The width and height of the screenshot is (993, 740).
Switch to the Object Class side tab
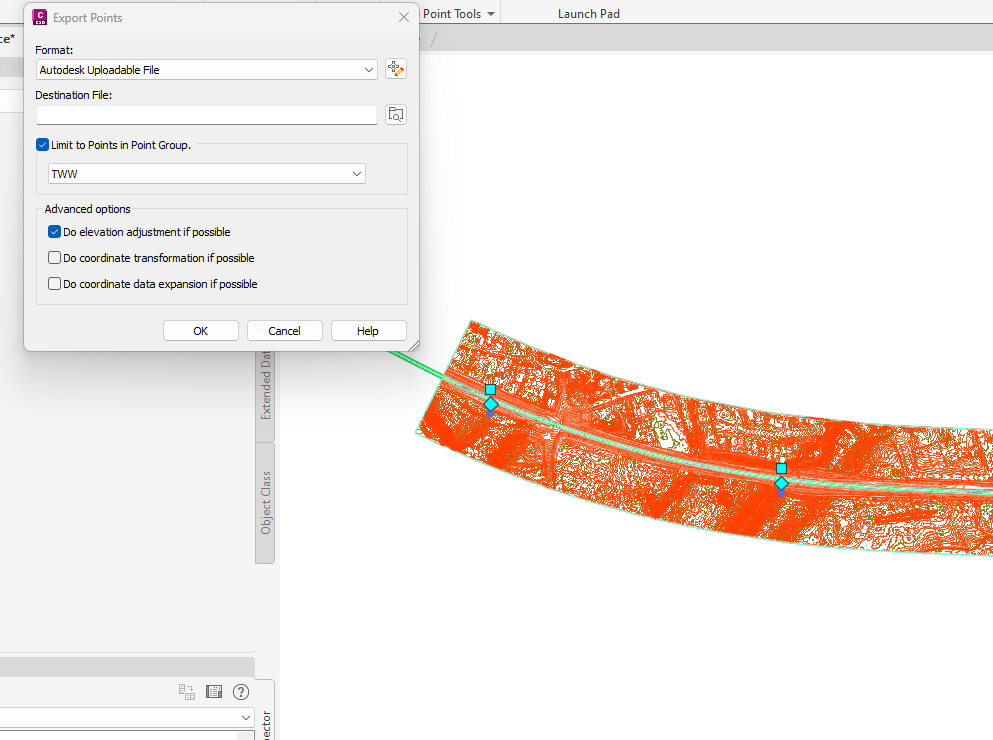tap(264, 503)
